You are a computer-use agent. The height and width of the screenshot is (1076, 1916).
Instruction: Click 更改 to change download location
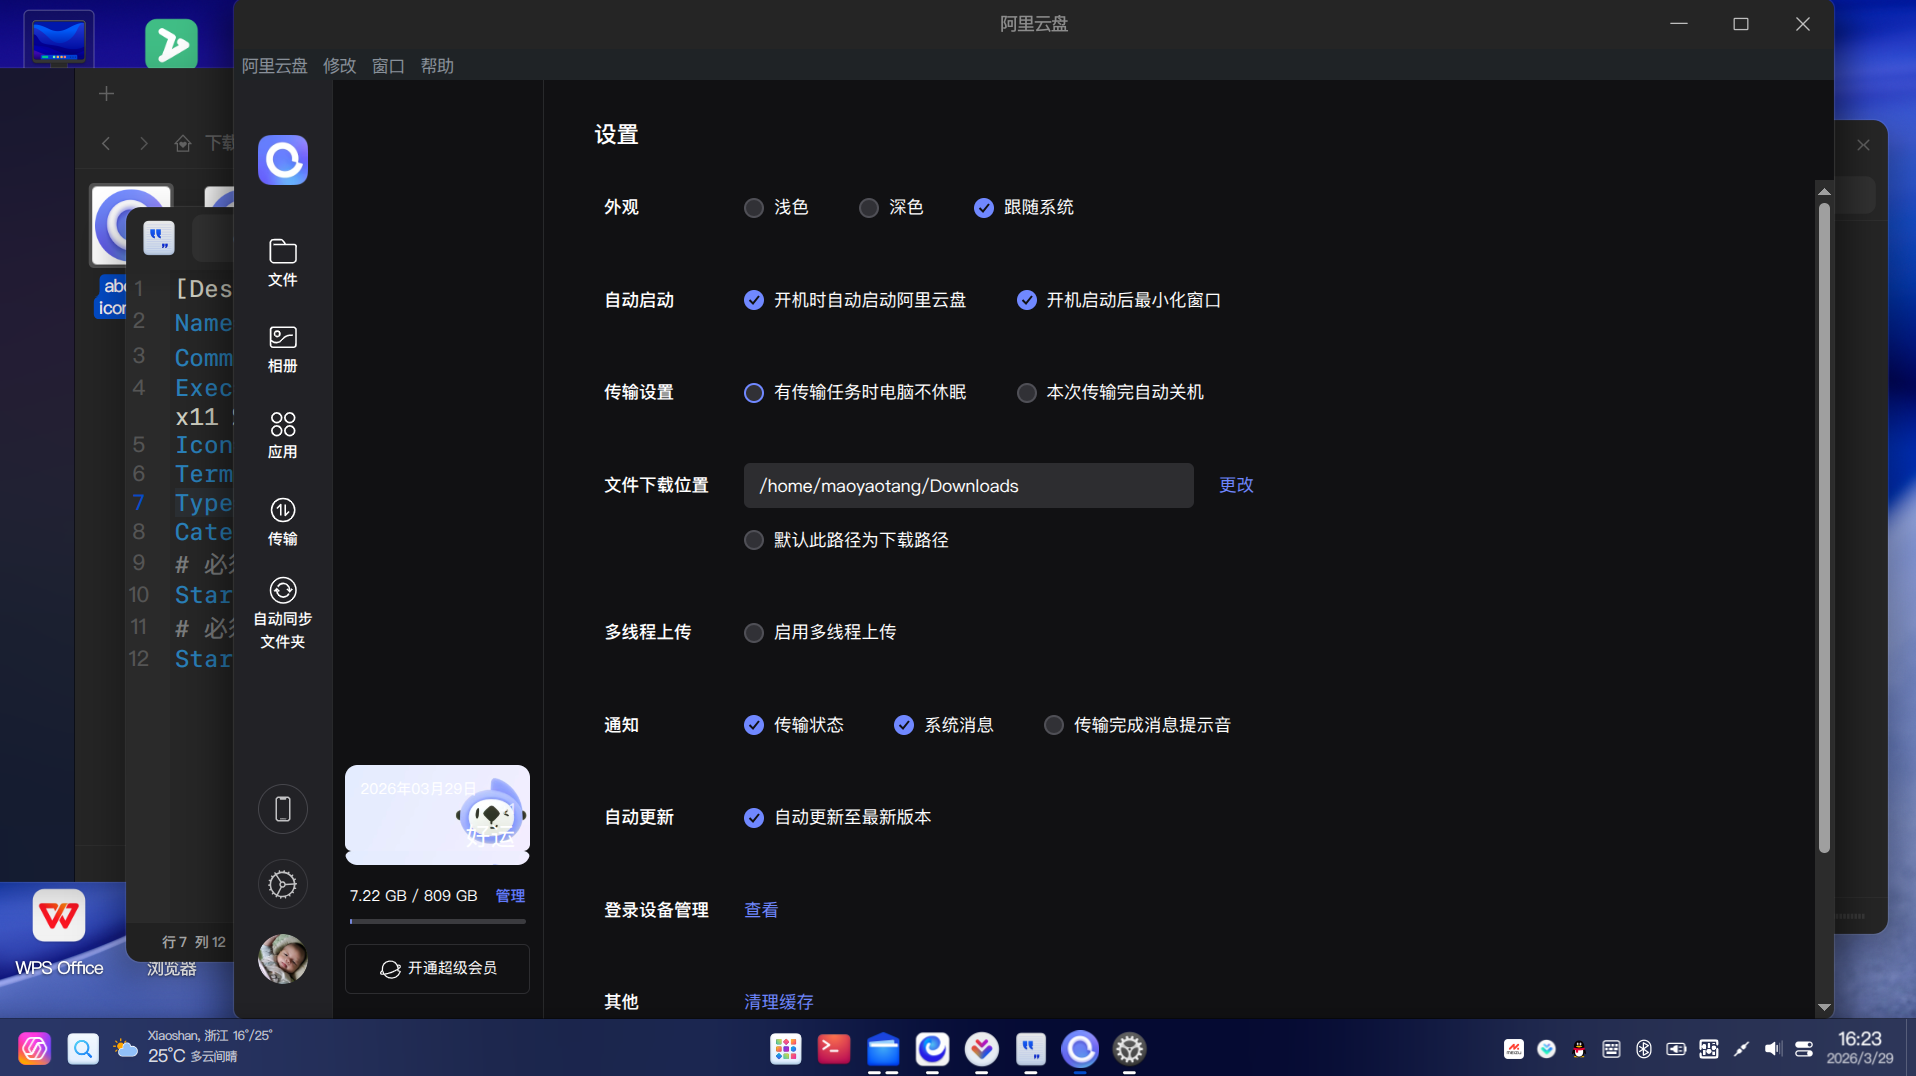pyautogui.click(x=1235, y=485)
